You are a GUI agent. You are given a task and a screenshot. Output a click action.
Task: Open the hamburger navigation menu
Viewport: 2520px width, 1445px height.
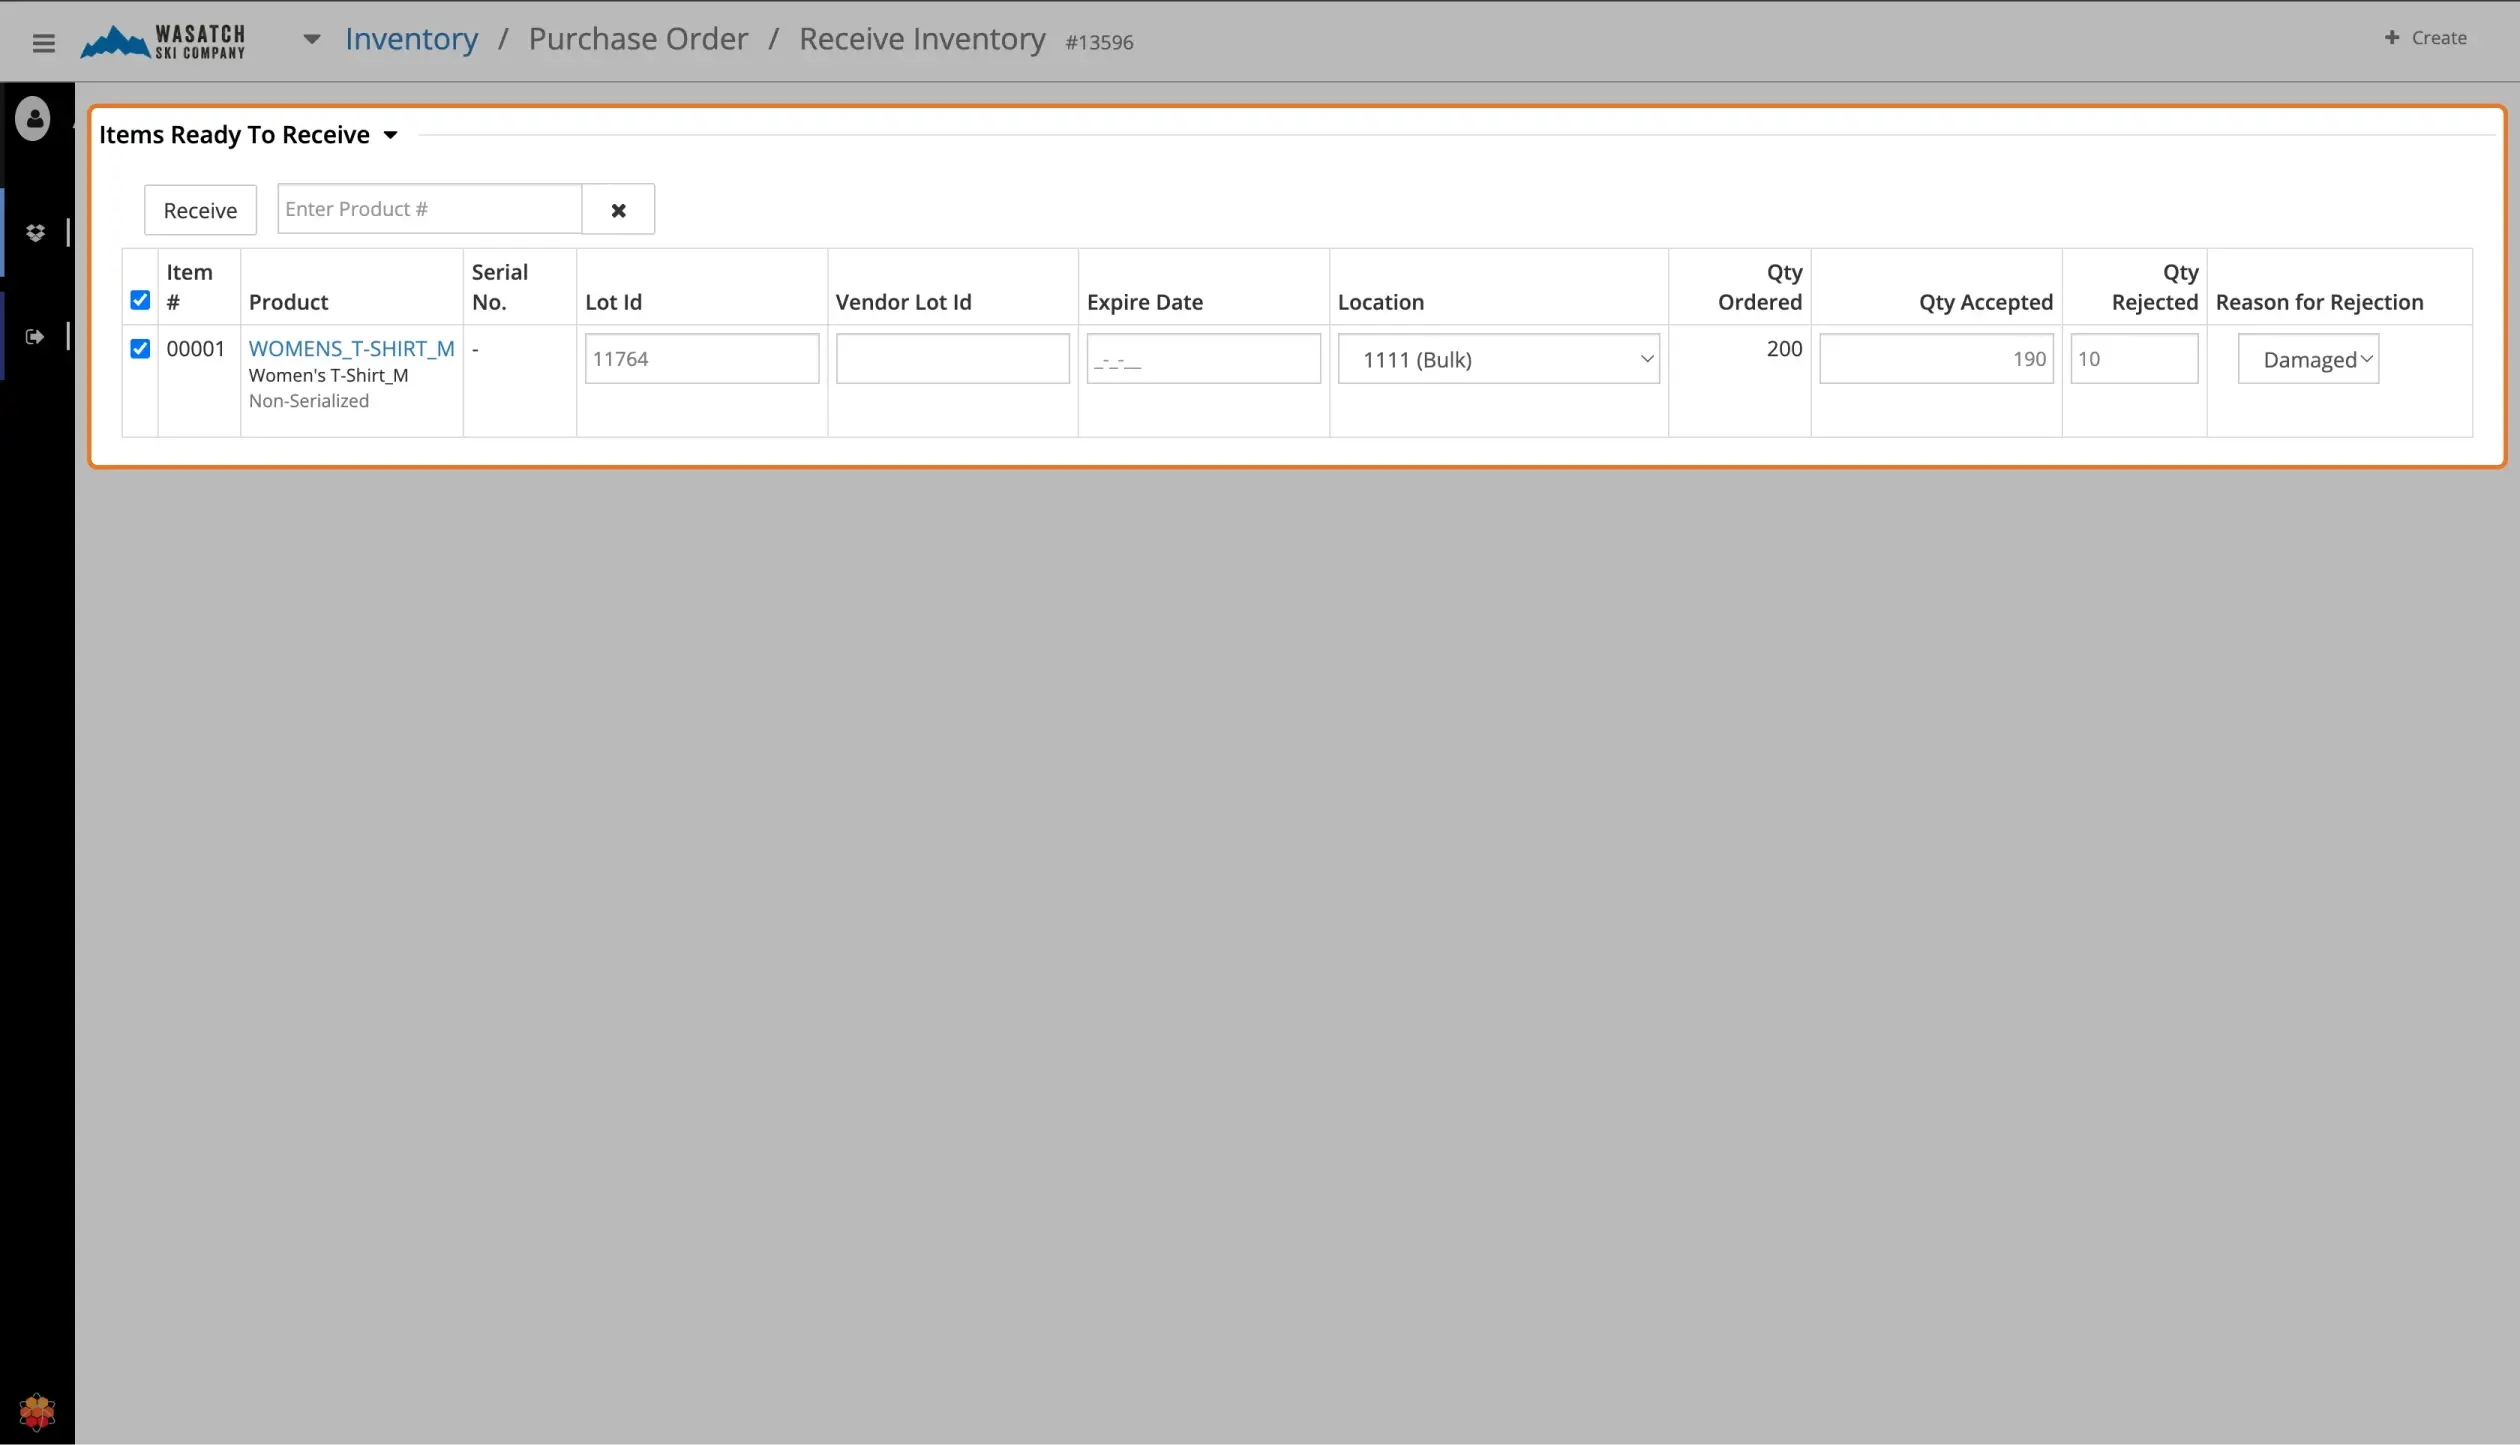point(43,42)
